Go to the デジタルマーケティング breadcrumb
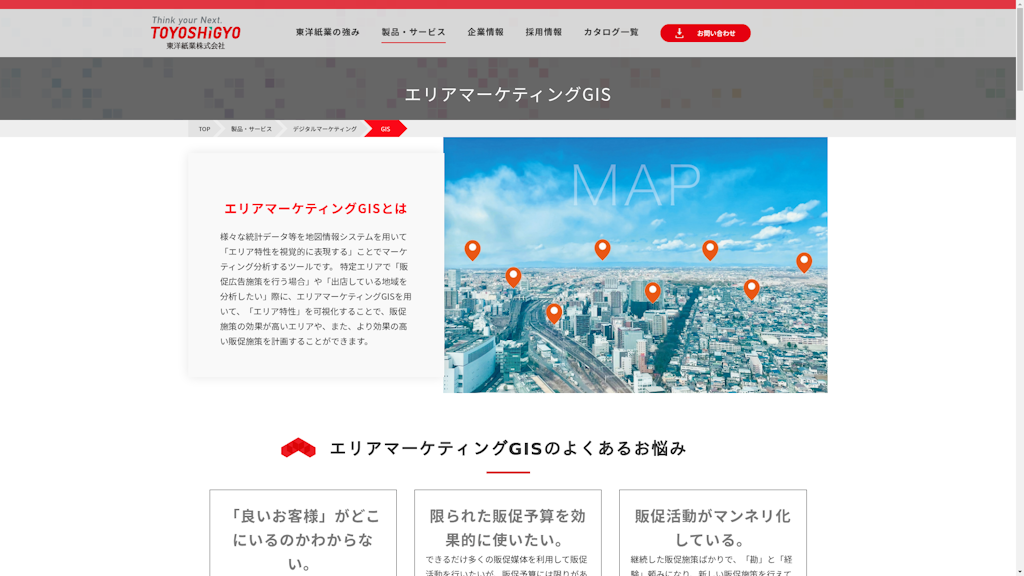This screenshot has height=576, width=1024. pos(324,129)
